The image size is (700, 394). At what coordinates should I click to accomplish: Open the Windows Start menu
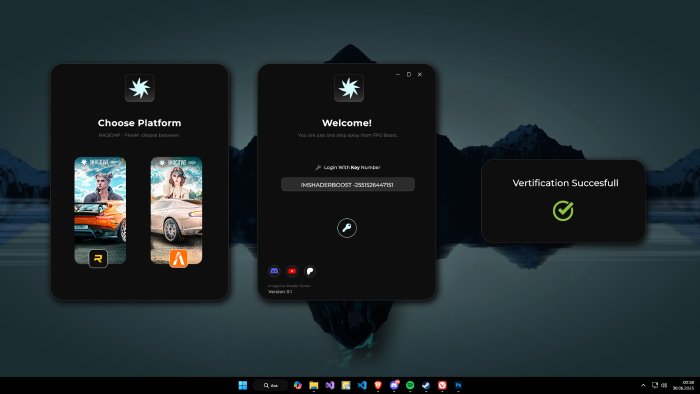tap(243, 385)
